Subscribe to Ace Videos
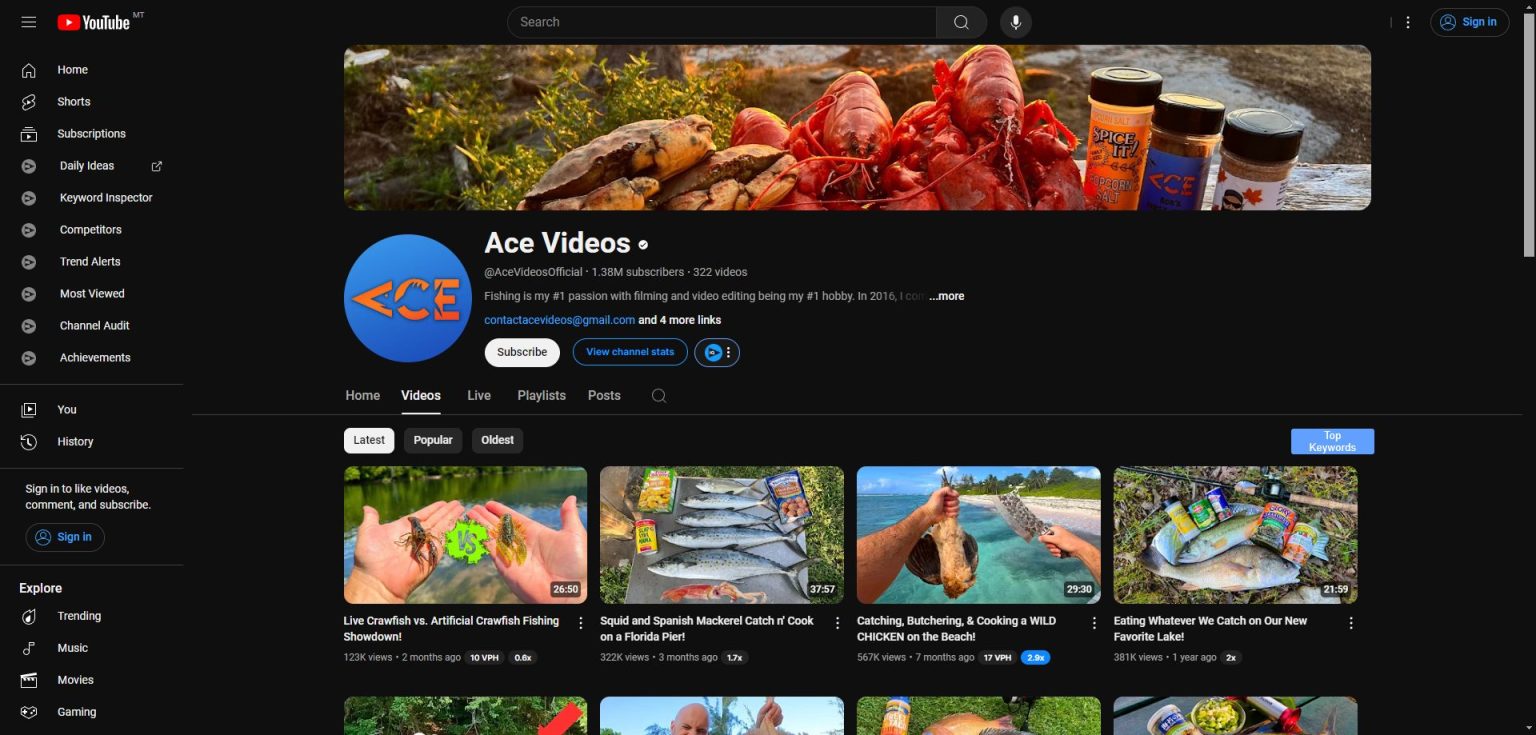 click(x=521, y=352)
